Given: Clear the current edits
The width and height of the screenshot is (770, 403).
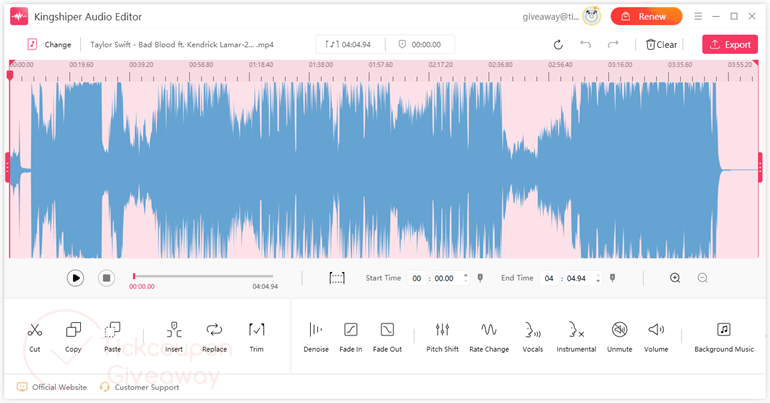Looking at the screenshot, I should coord(661,45).
